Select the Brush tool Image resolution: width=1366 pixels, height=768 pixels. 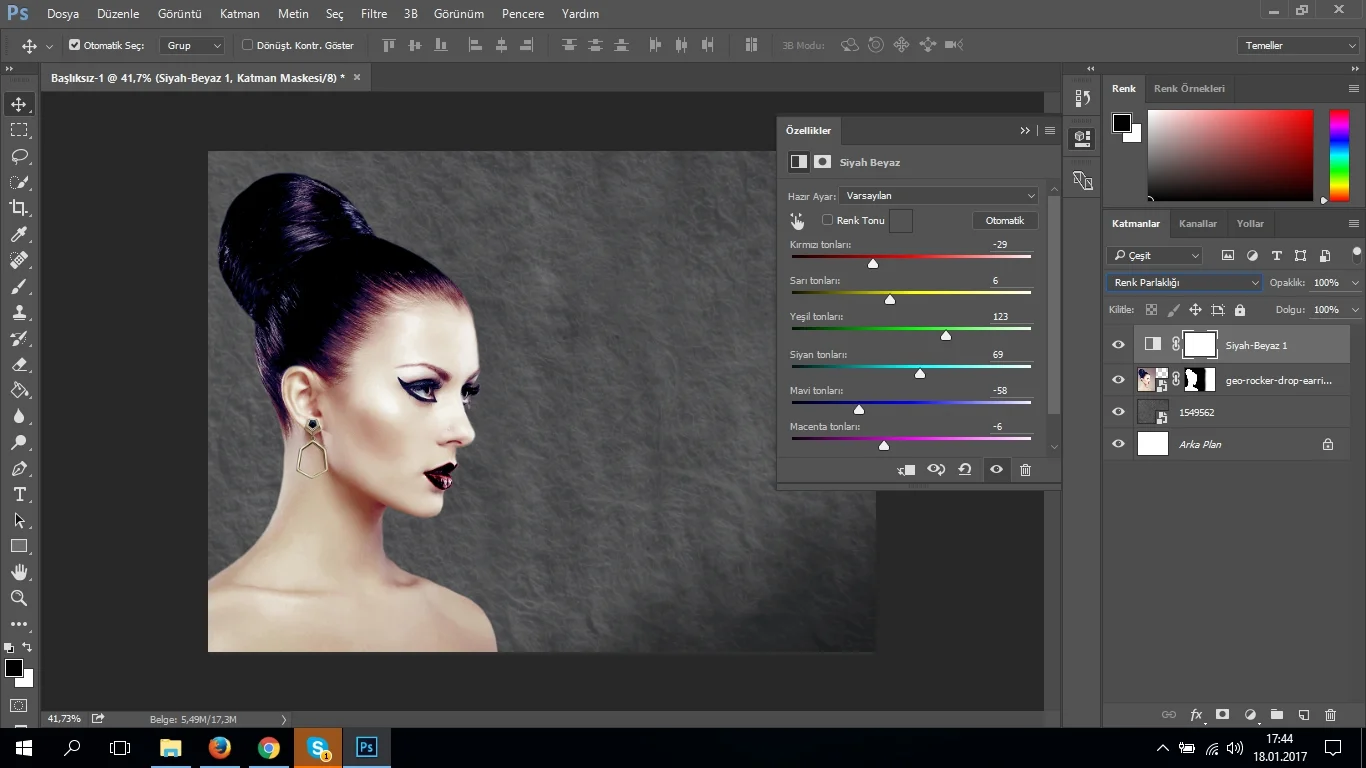[x=19, y=286]
